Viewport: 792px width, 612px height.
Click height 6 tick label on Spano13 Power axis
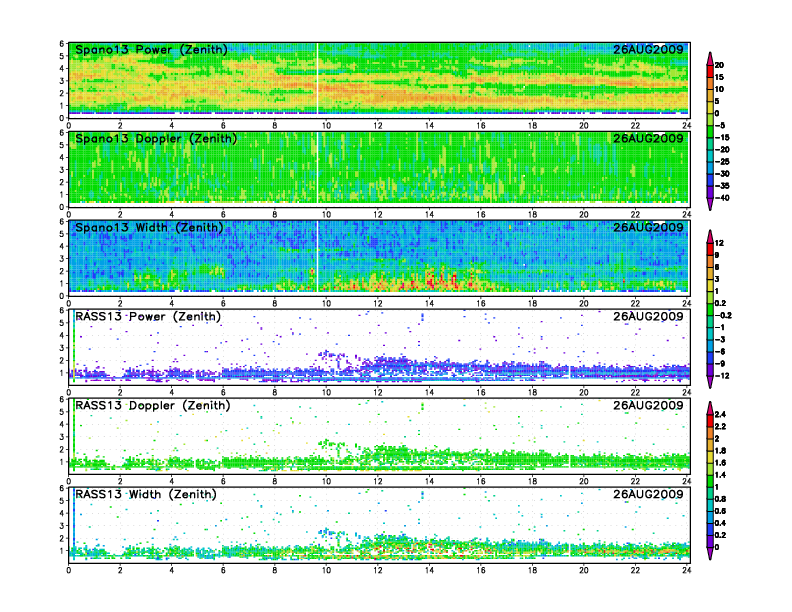tap(62, 44)
